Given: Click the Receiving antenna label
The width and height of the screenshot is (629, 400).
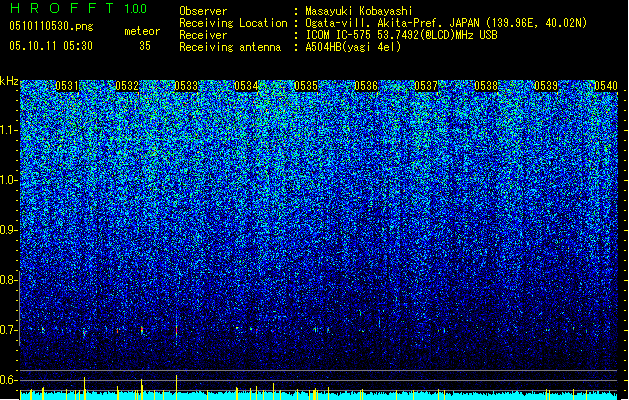Looking at the screenshot, I should [x=230, y=47].
